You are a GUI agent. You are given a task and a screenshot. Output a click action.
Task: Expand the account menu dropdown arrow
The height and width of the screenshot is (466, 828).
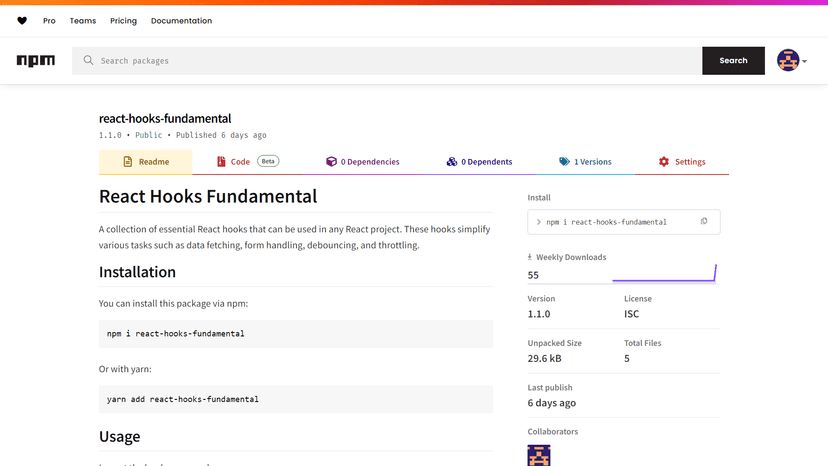[x=806, y=61]
